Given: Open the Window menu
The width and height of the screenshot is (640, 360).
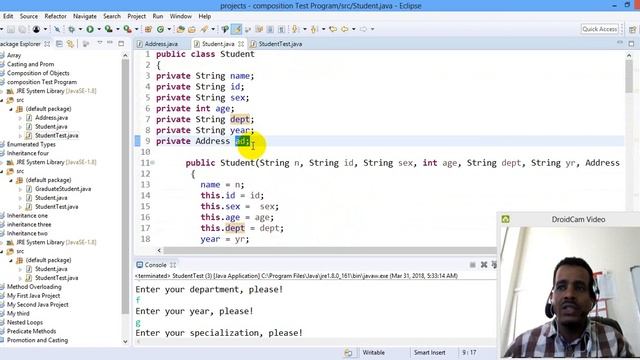Looking at the screenshot, I should 180,16.
